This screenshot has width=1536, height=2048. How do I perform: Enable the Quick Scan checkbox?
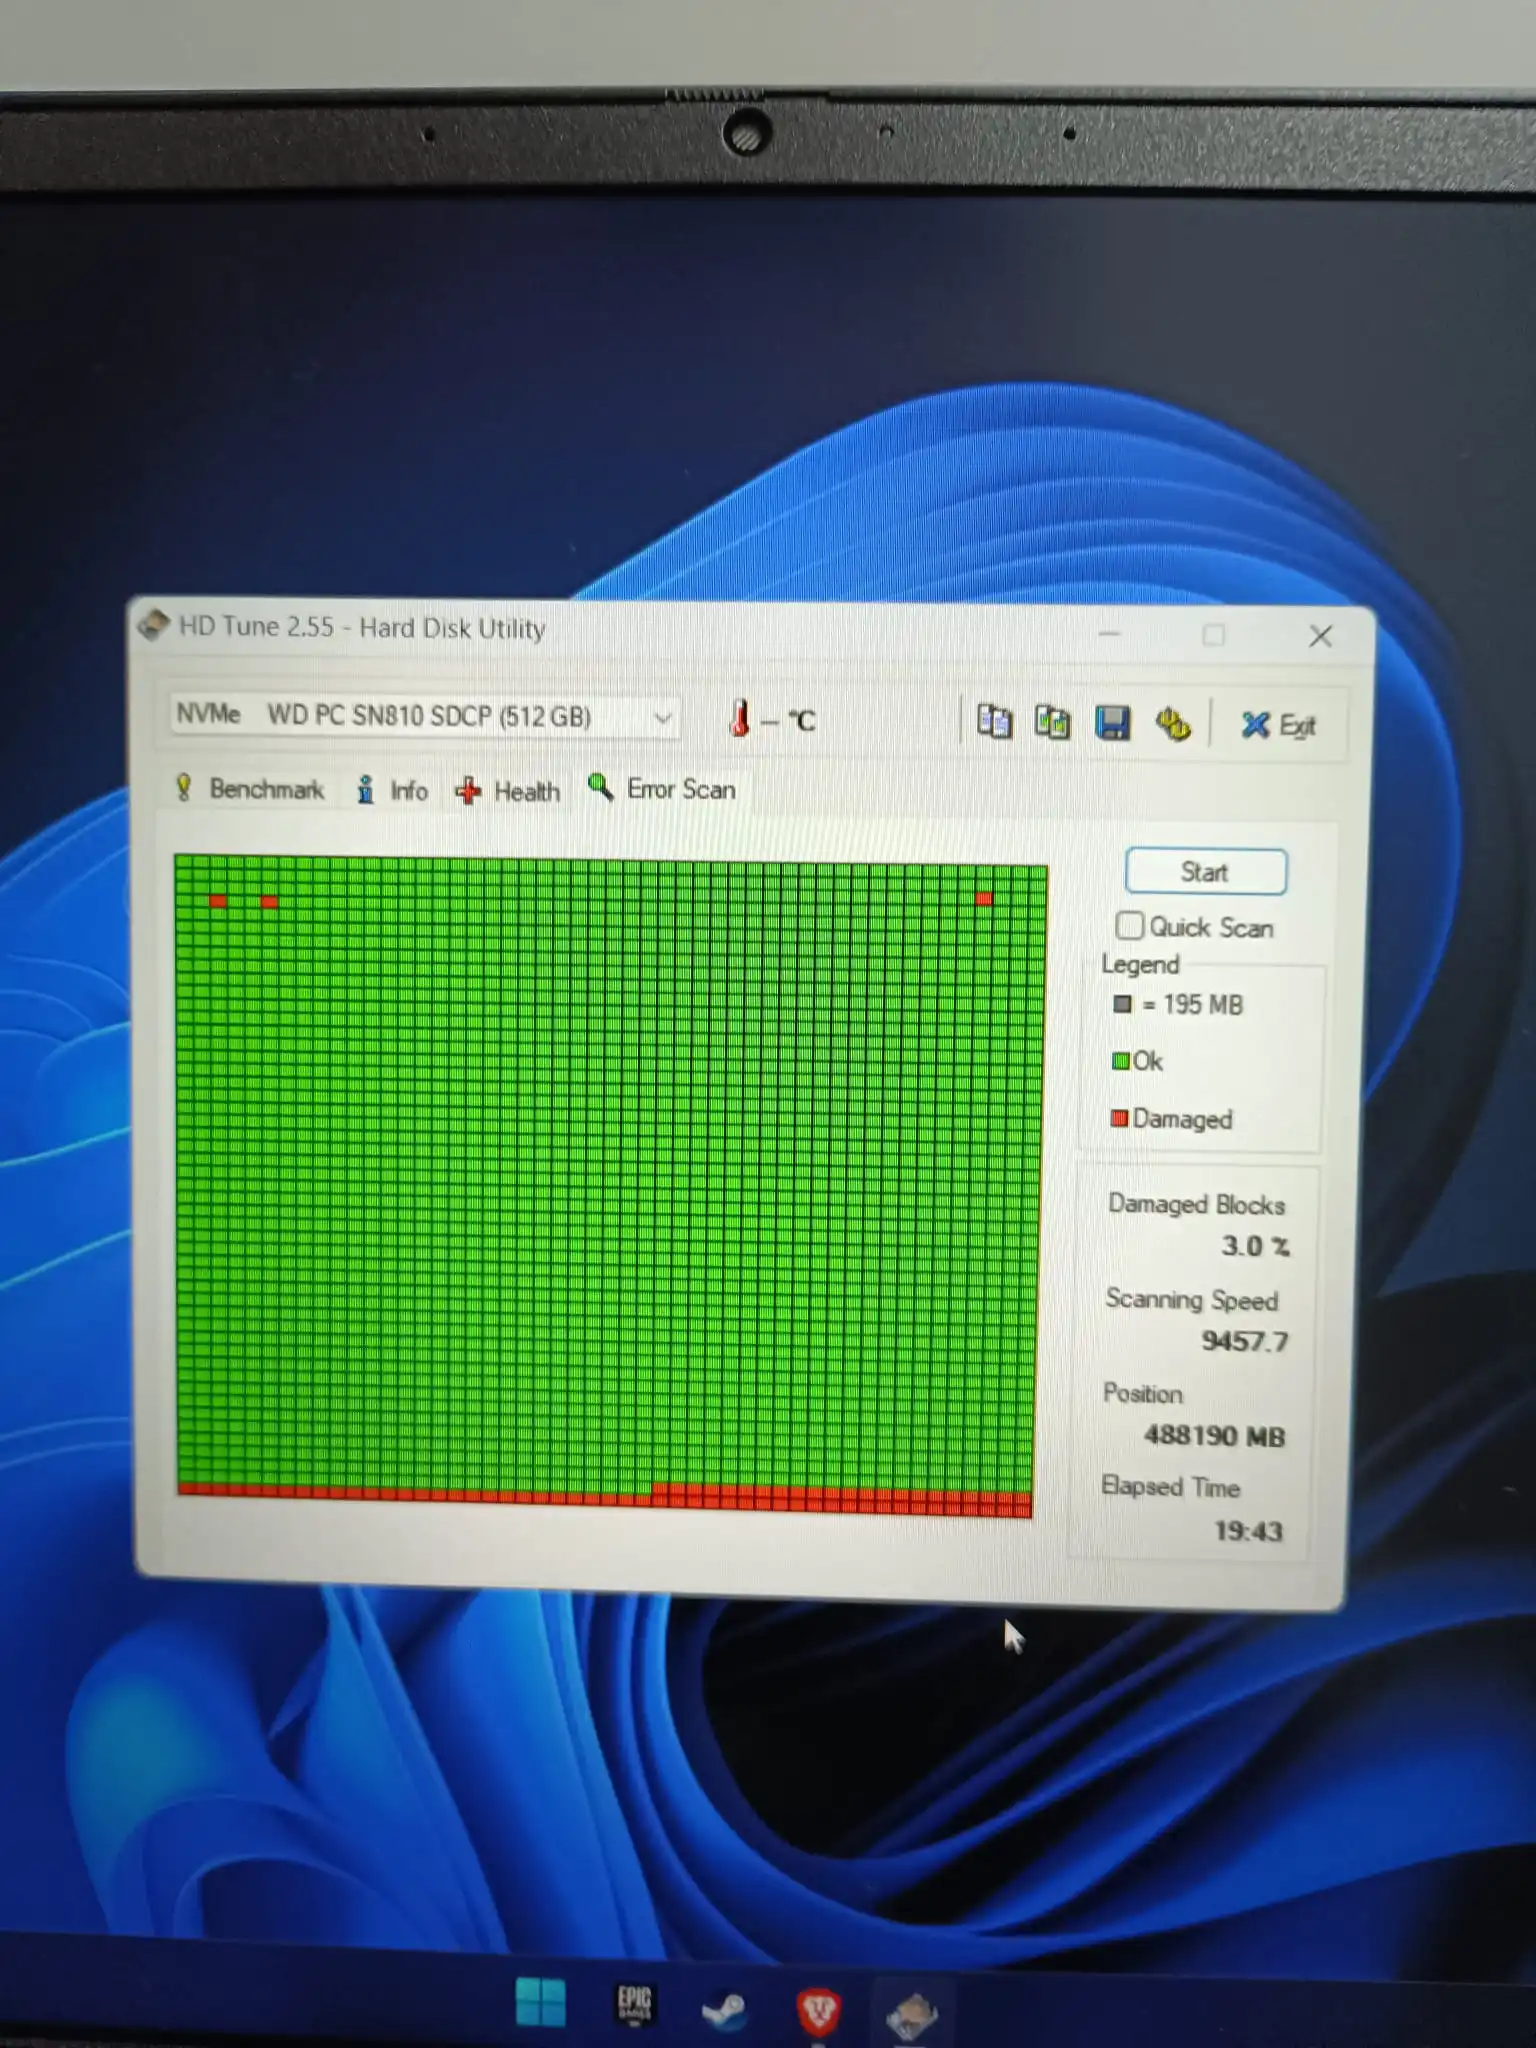tap(1129, 925)
